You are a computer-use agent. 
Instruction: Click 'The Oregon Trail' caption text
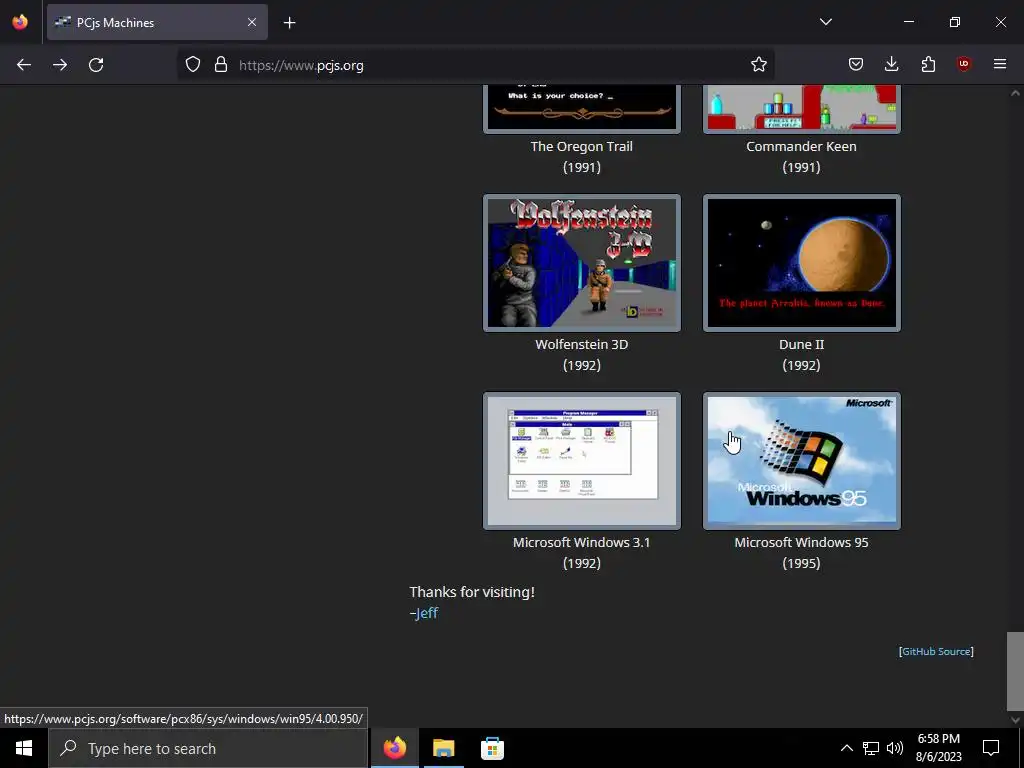(x=581, y=146)
